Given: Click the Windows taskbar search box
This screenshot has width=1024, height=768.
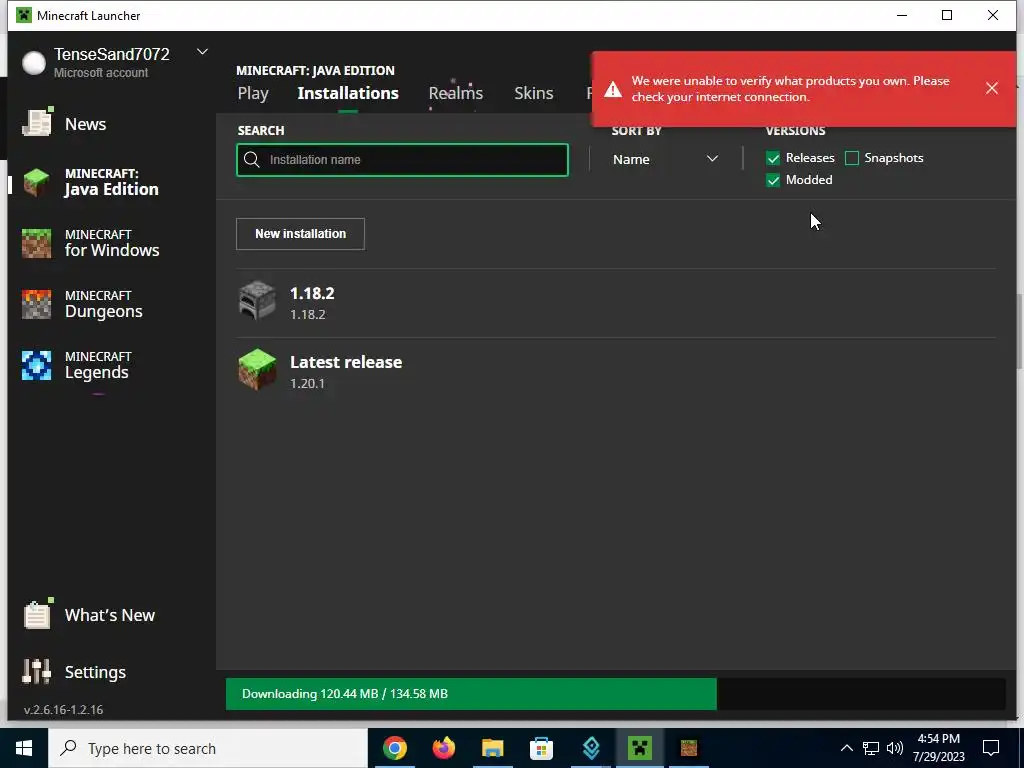Looking at the screenshot, I should point(208,748).
